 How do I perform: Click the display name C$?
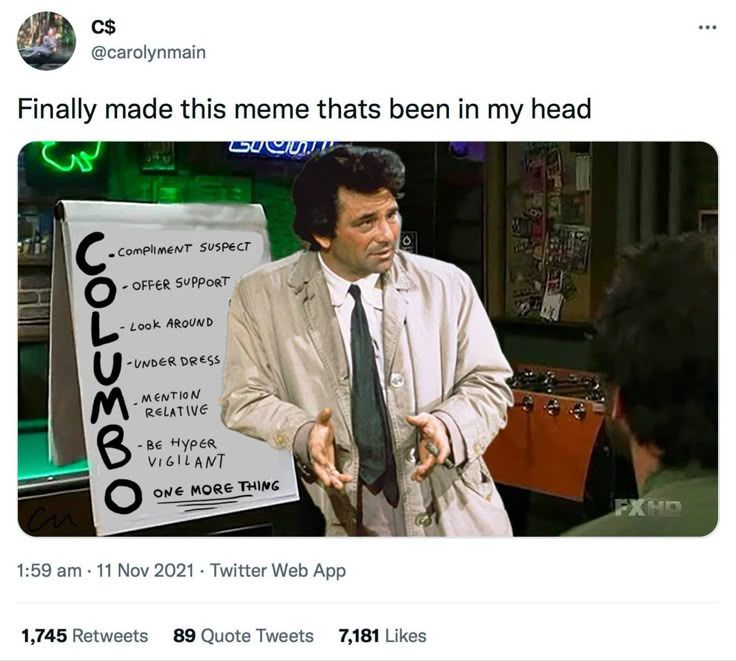tap(103, 28)
